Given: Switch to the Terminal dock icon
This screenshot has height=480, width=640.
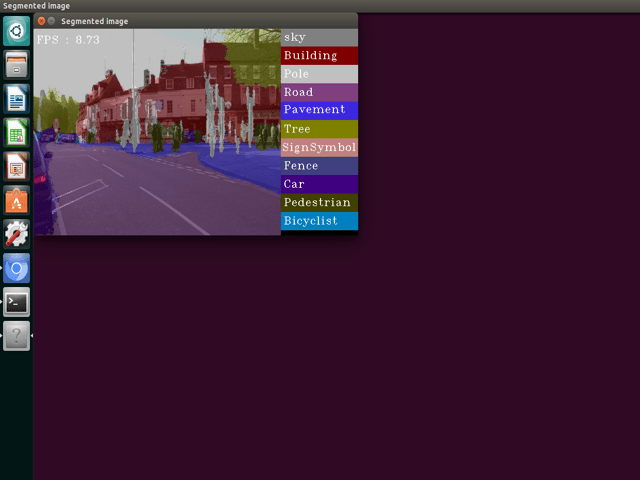Looking at the screenshot, I should (16, 302).
